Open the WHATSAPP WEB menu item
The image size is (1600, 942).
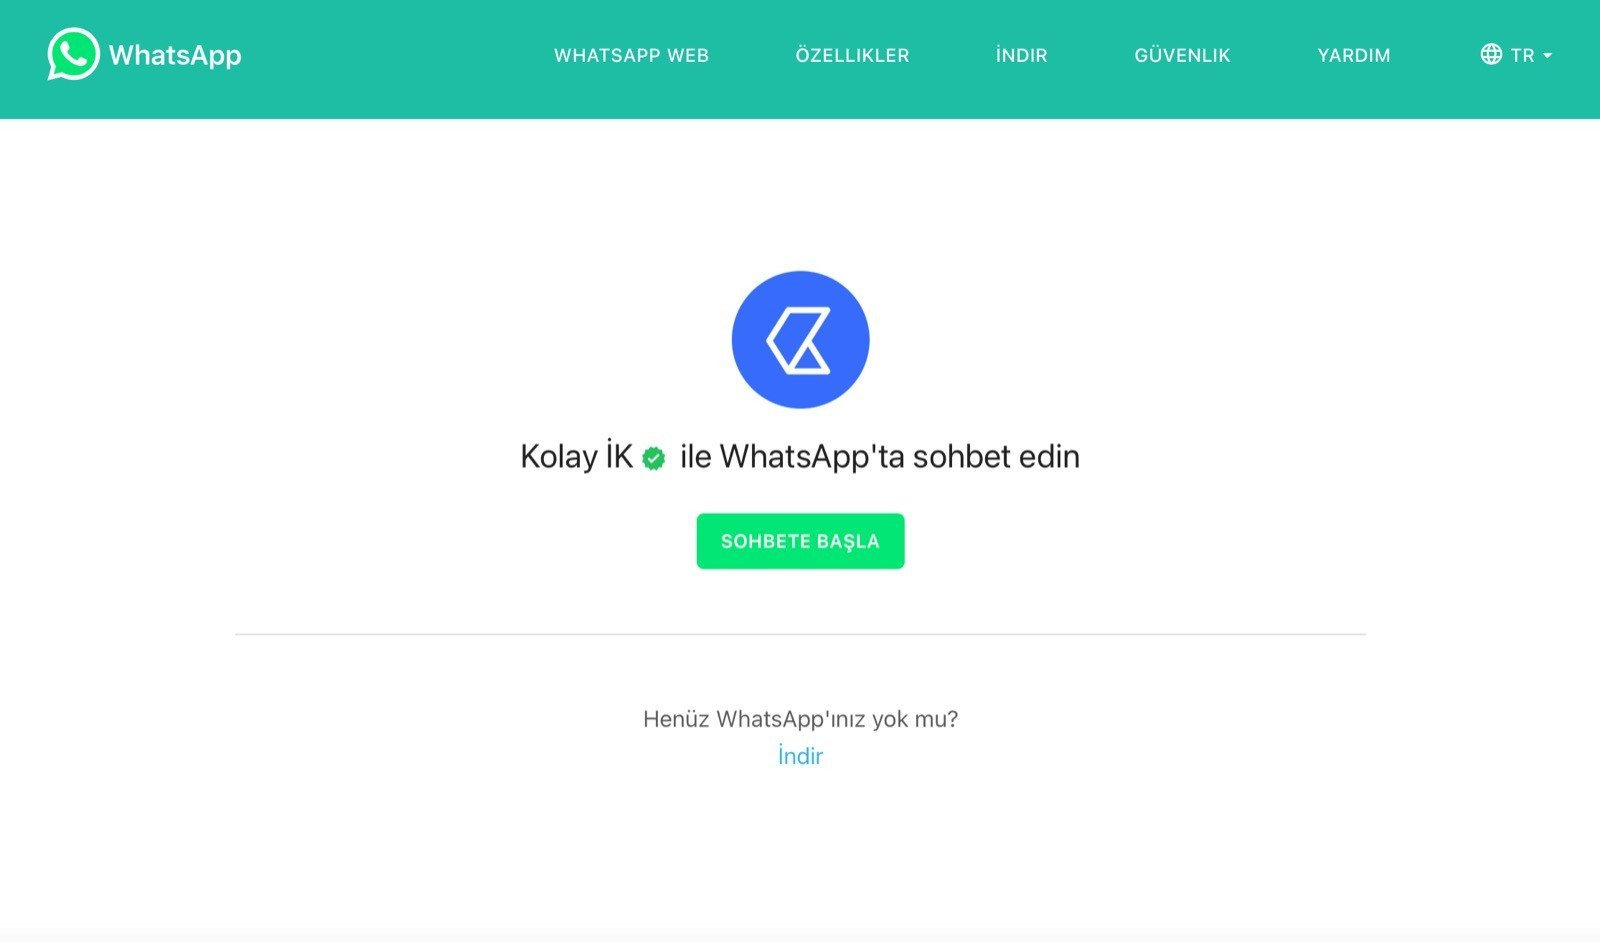pyautogui.click(x=631, y=56)
